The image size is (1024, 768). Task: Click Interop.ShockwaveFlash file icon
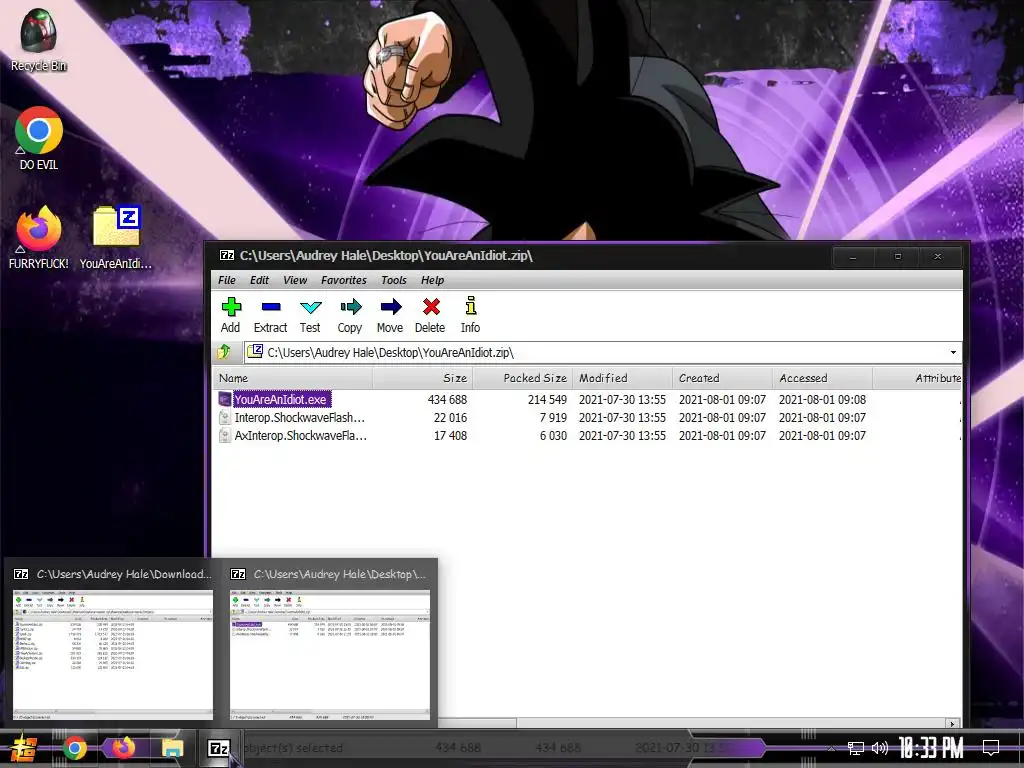[x=225, y=417]
